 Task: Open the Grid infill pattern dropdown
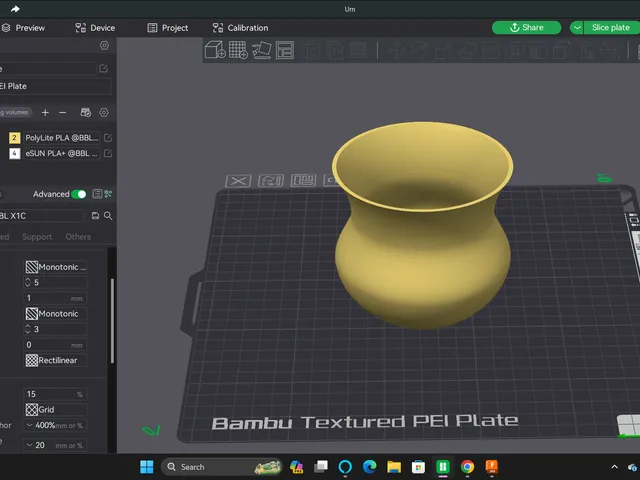coord(56,409)
